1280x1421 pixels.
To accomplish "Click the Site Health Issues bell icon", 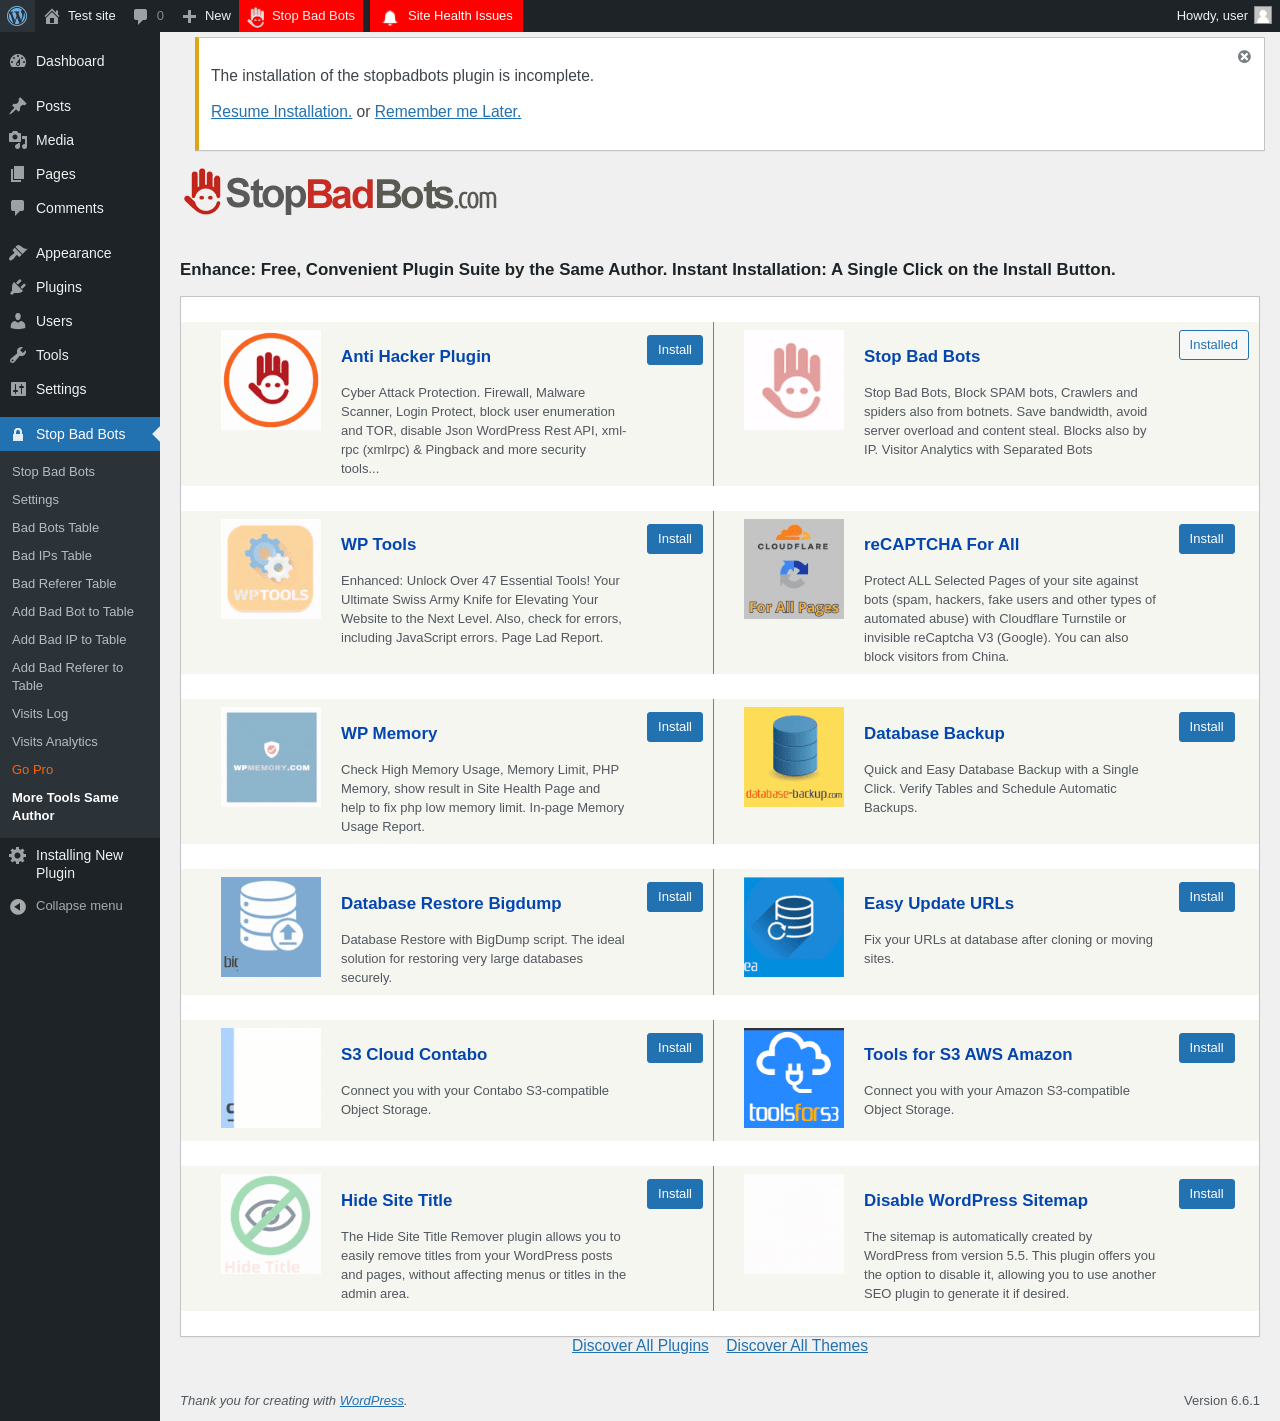I will [x=390, y=17].
